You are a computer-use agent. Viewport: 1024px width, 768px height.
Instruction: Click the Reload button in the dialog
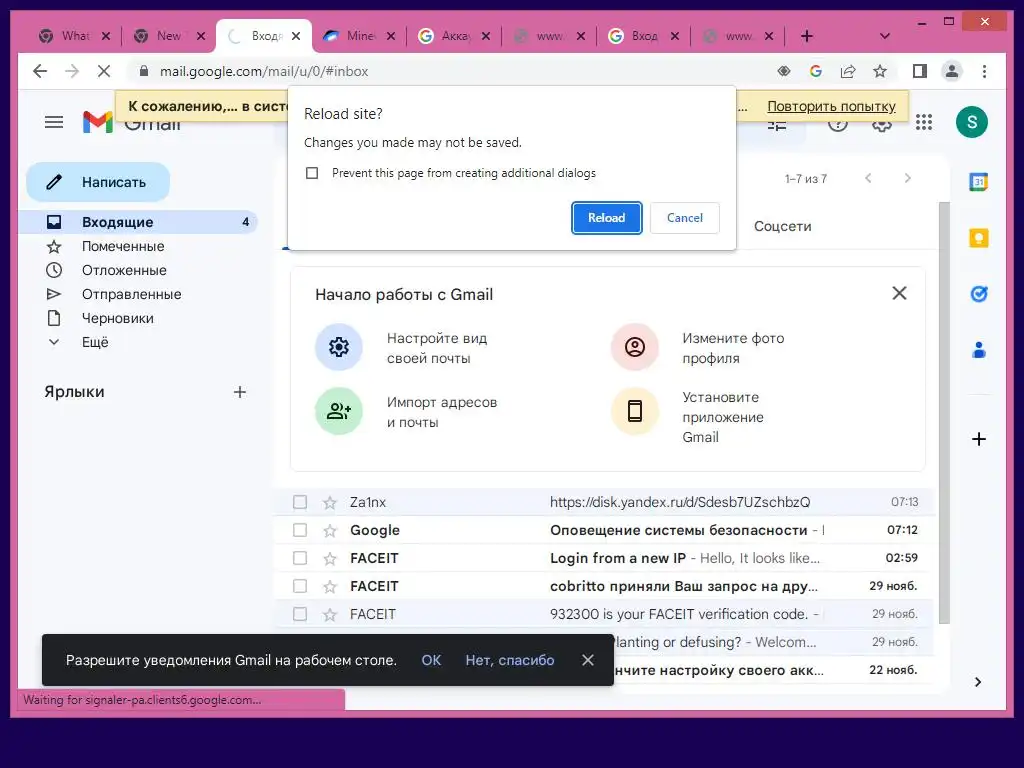606,217
